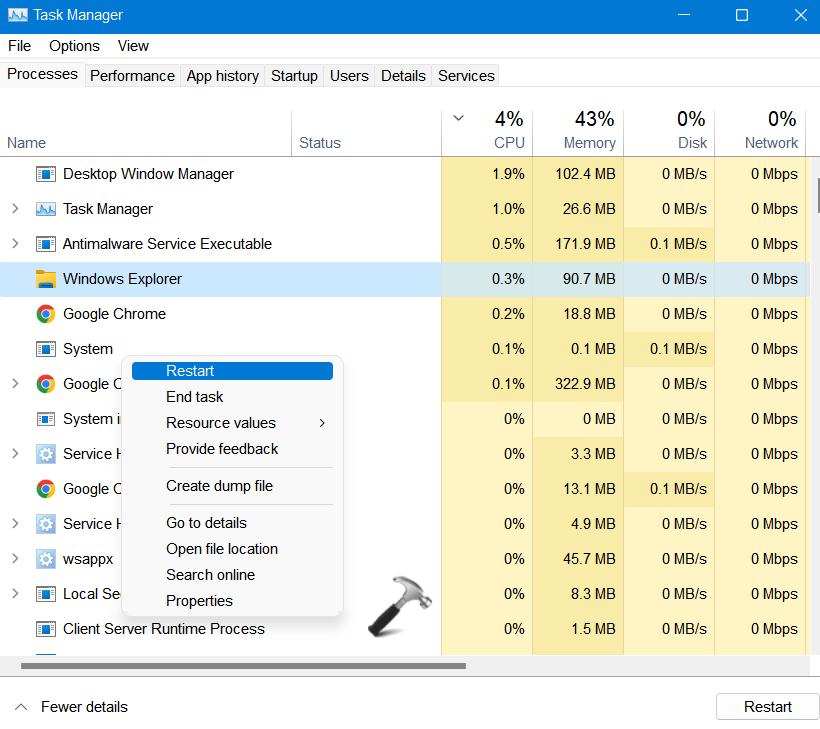Image resolution: width=820 pixels, height=729 pixels.
Task: Click the System process icon
Action: pyautogui.click(x=45, y=349)
